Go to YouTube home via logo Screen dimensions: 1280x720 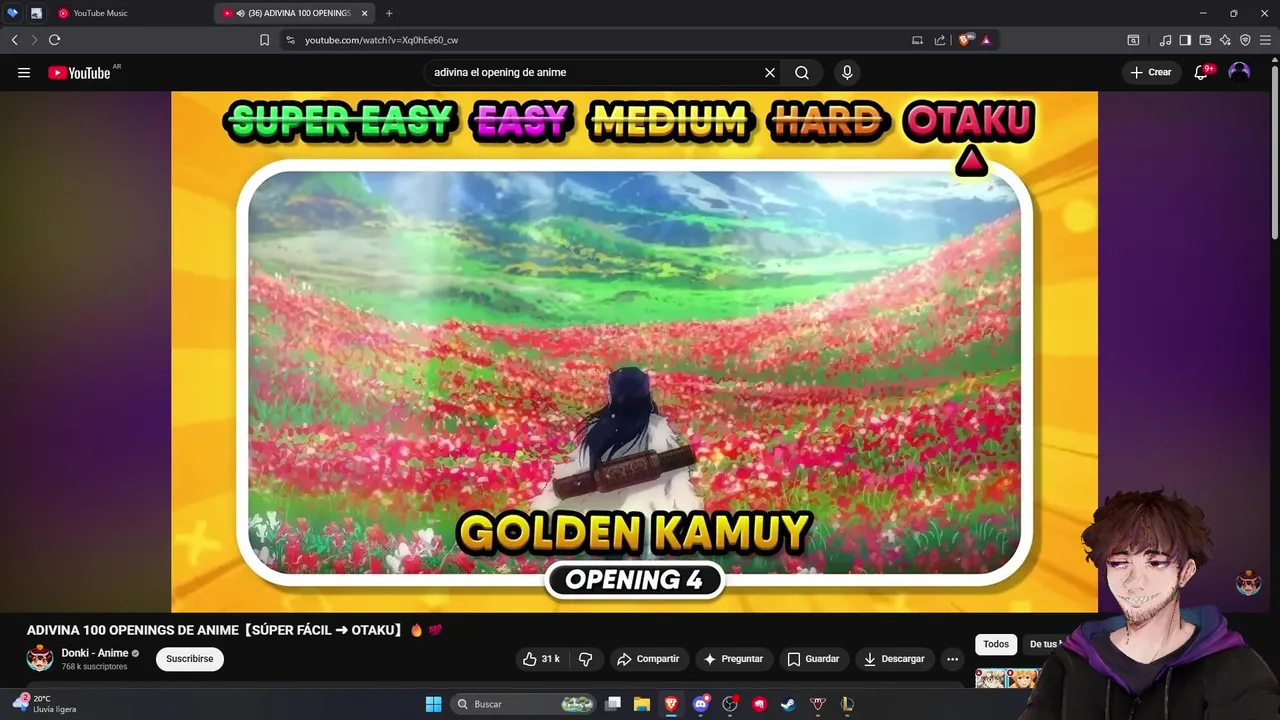click(79, 72)
